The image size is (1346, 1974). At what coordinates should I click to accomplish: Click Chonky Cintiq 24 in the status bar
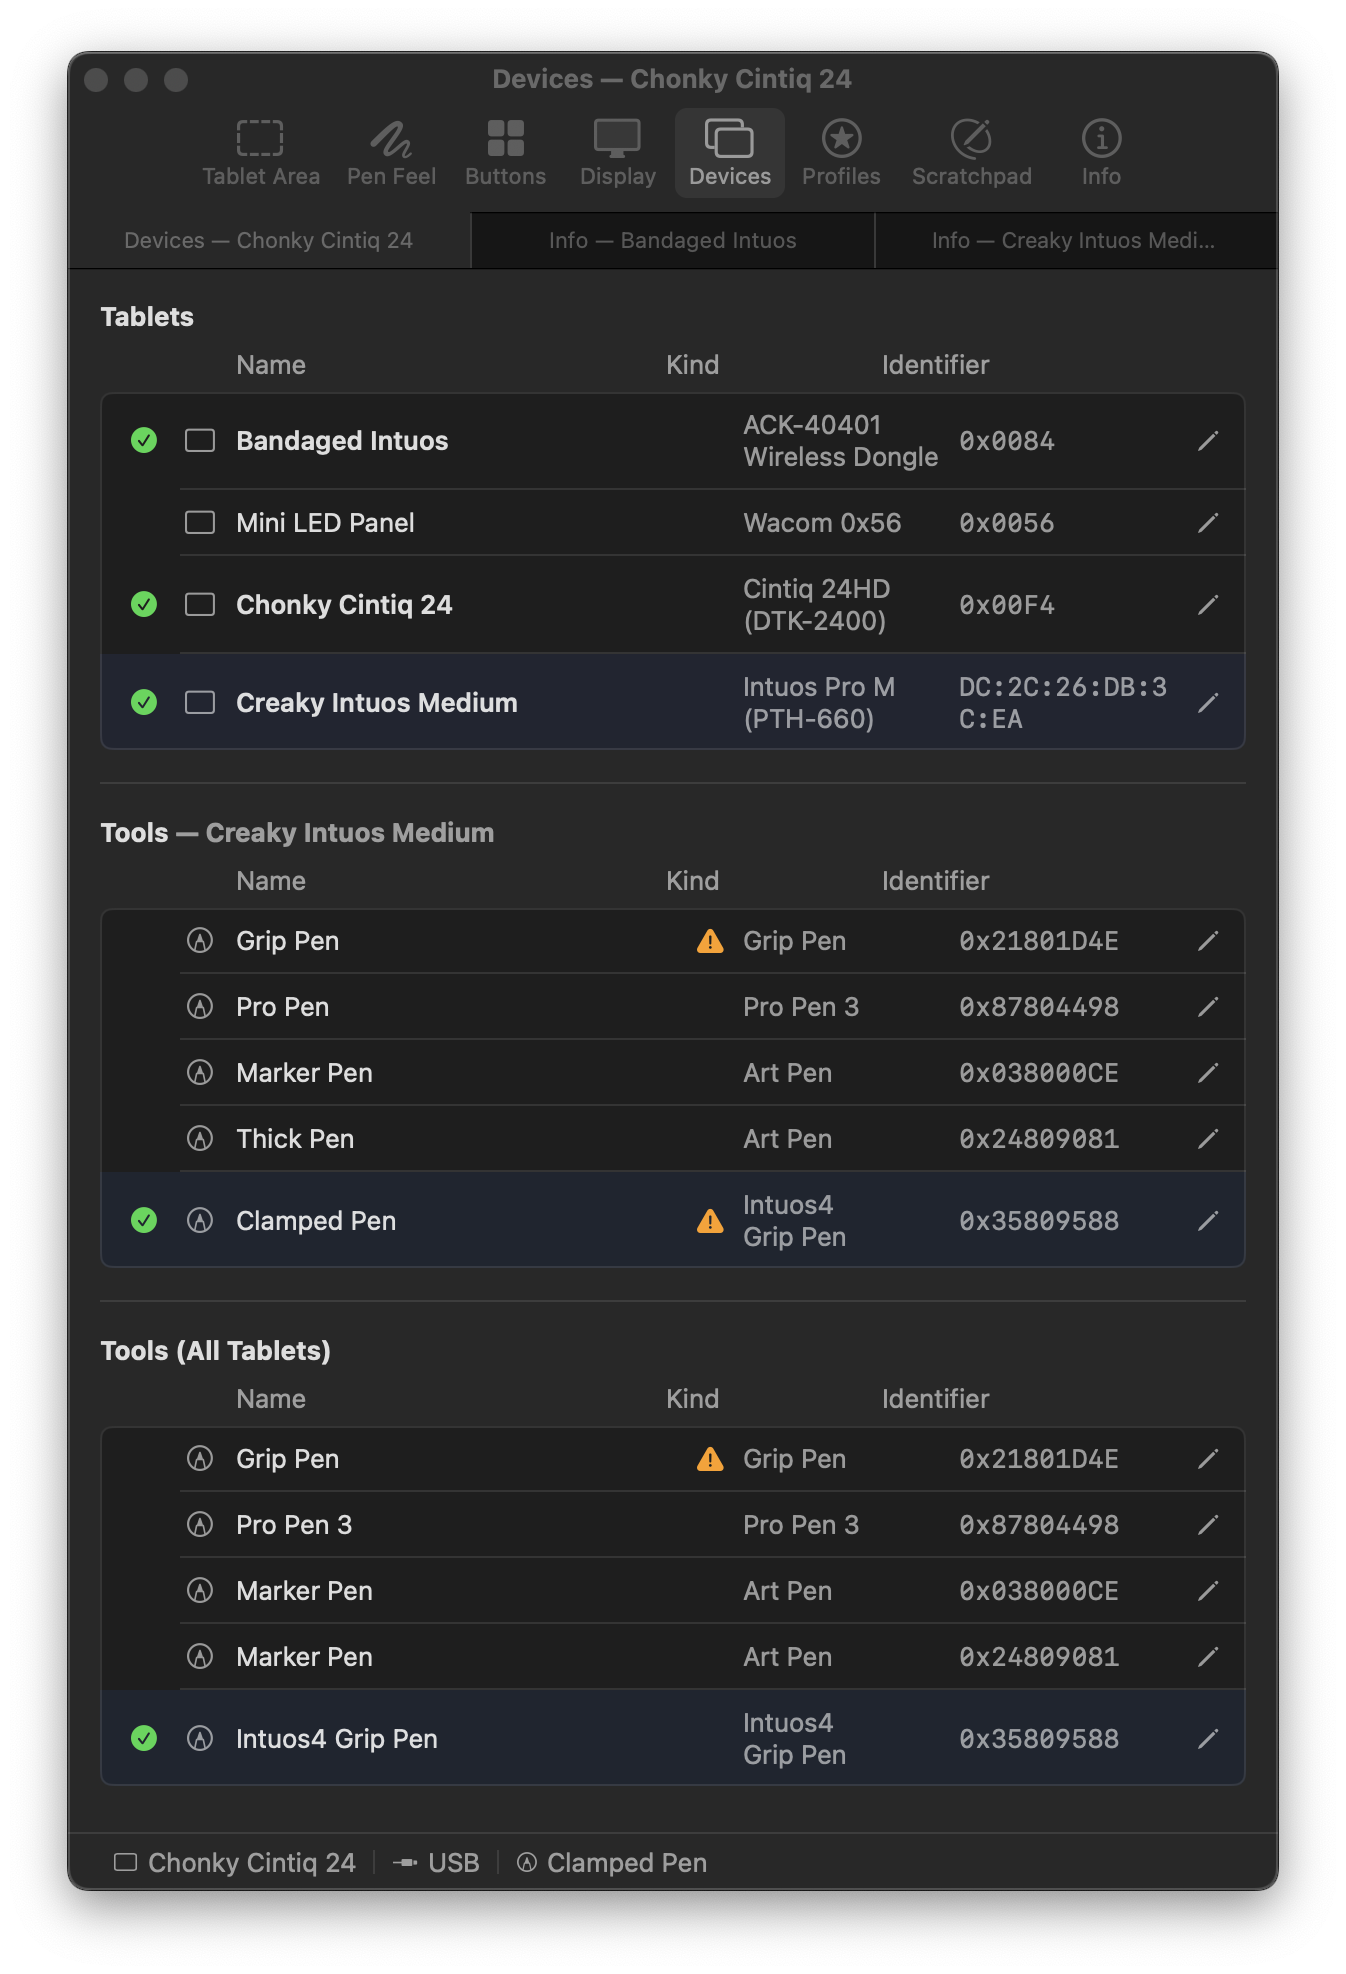pos(235,1863)
